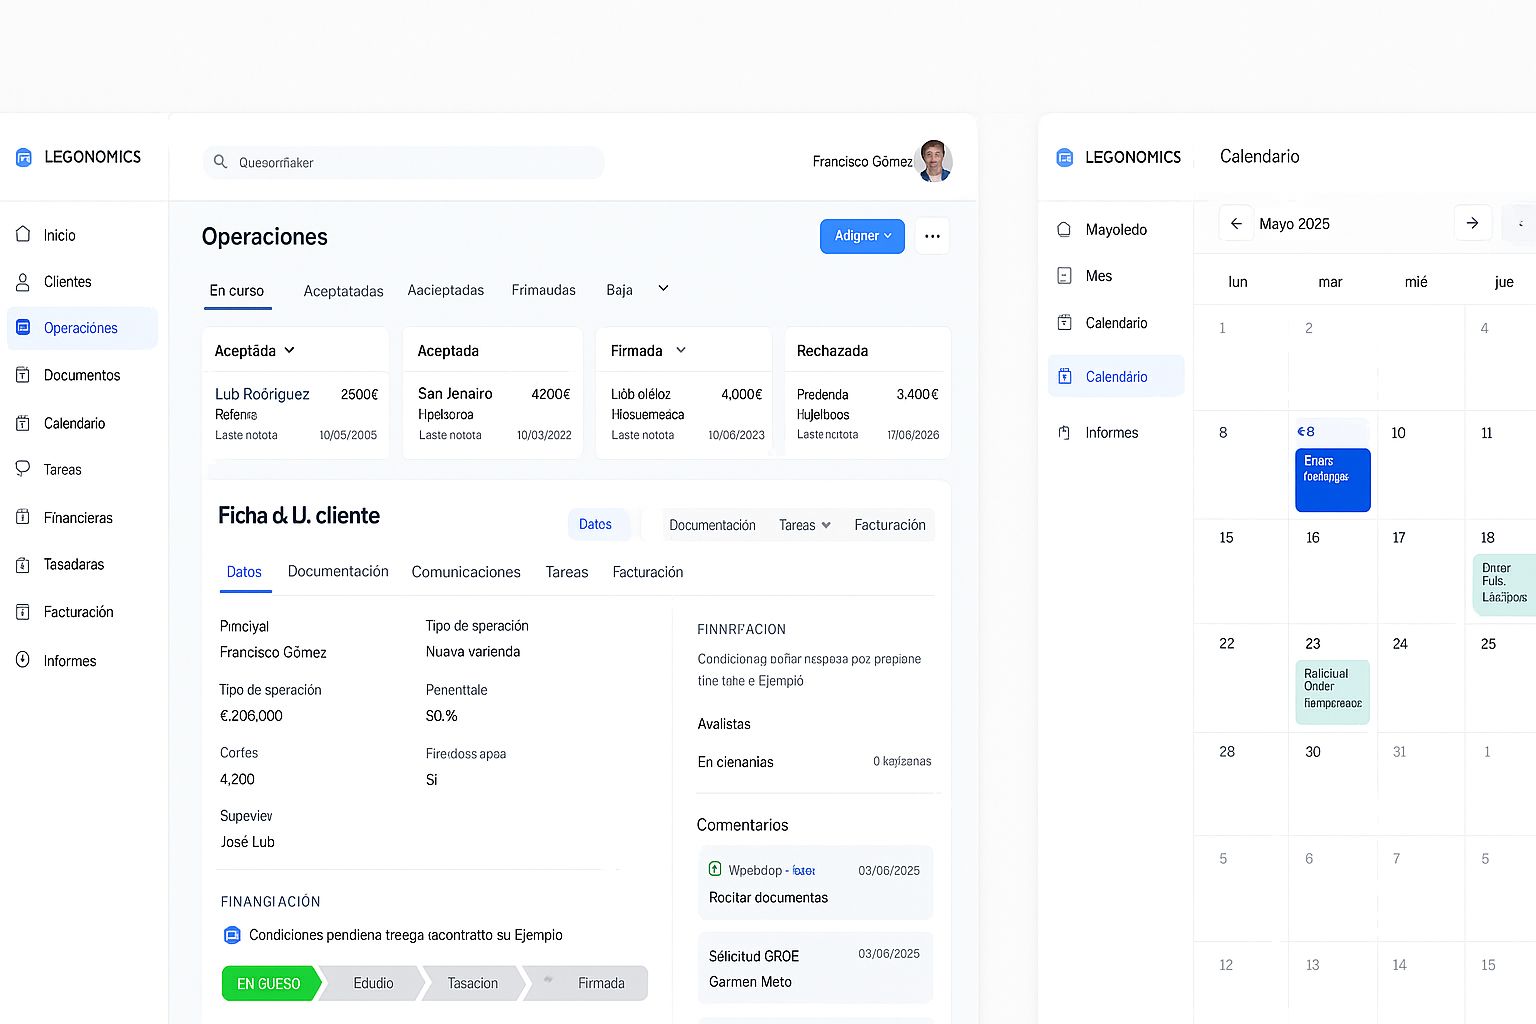Switch to the Comunicaciones tab
Viewport: 1536px width, 1024px height.
click(x=466, y=572)
